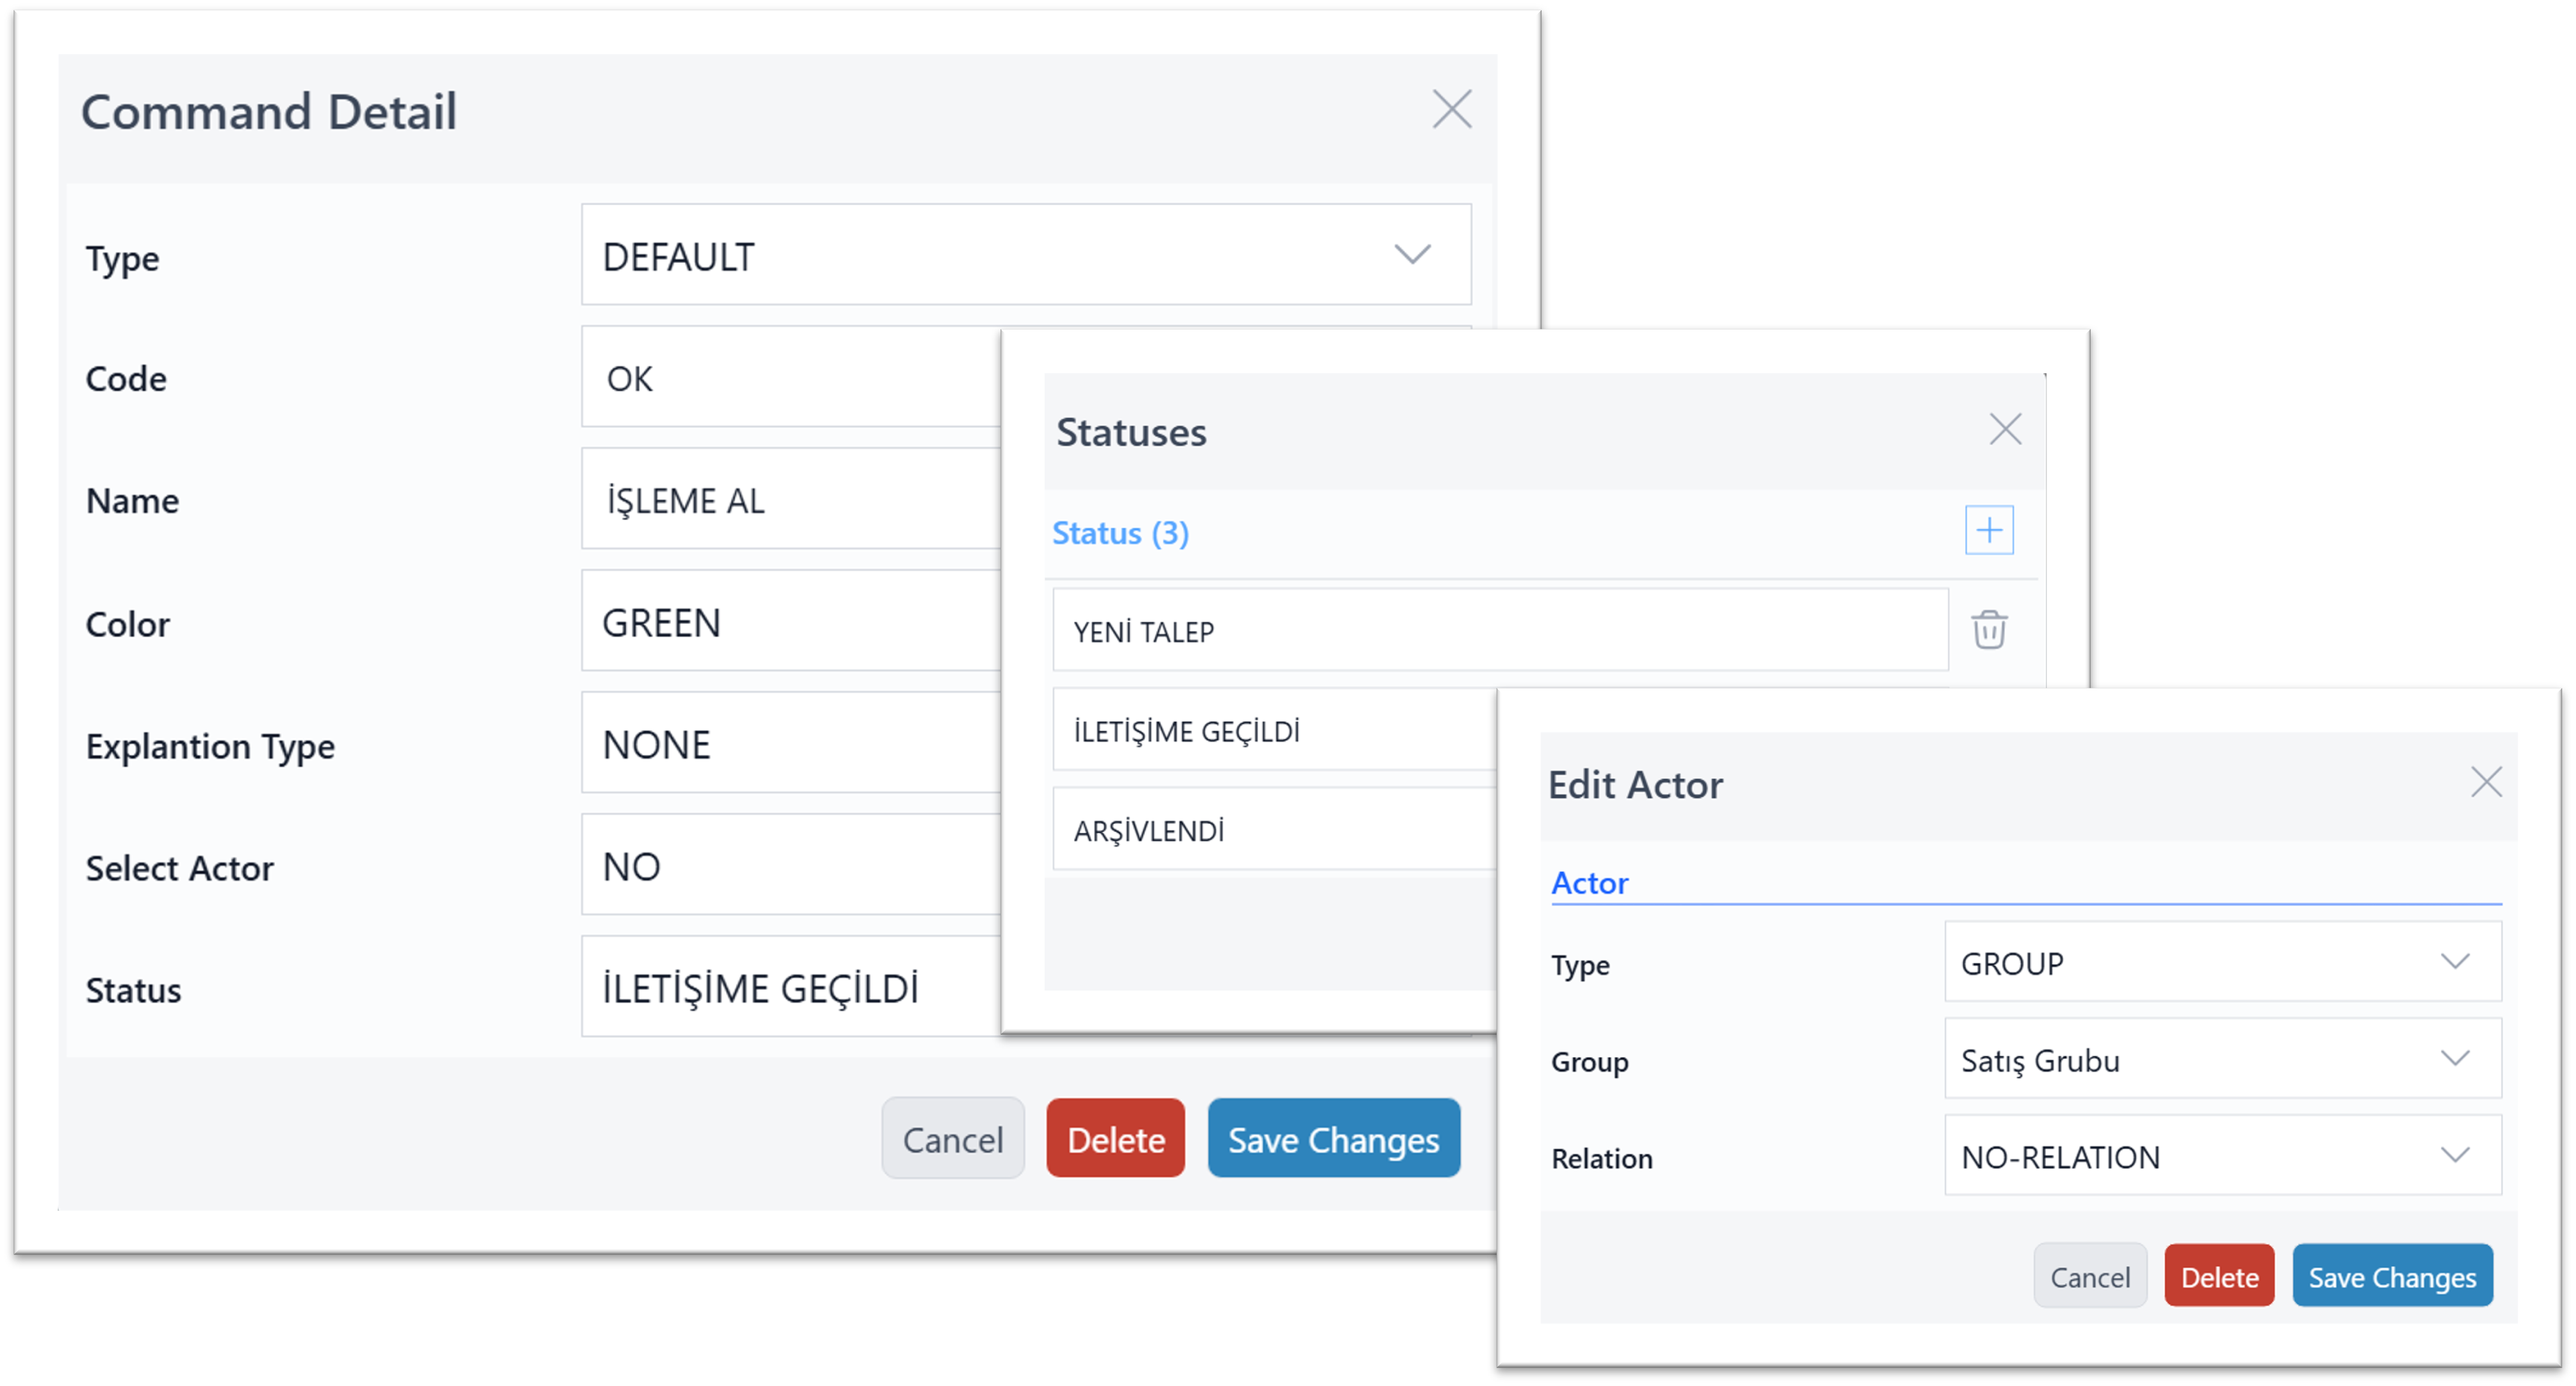The width and height of the screenshot is (2576, 1386).
Task: Open the Command Detail Type dropdown showing DEFAULT
Action: tap(1025, 255)
